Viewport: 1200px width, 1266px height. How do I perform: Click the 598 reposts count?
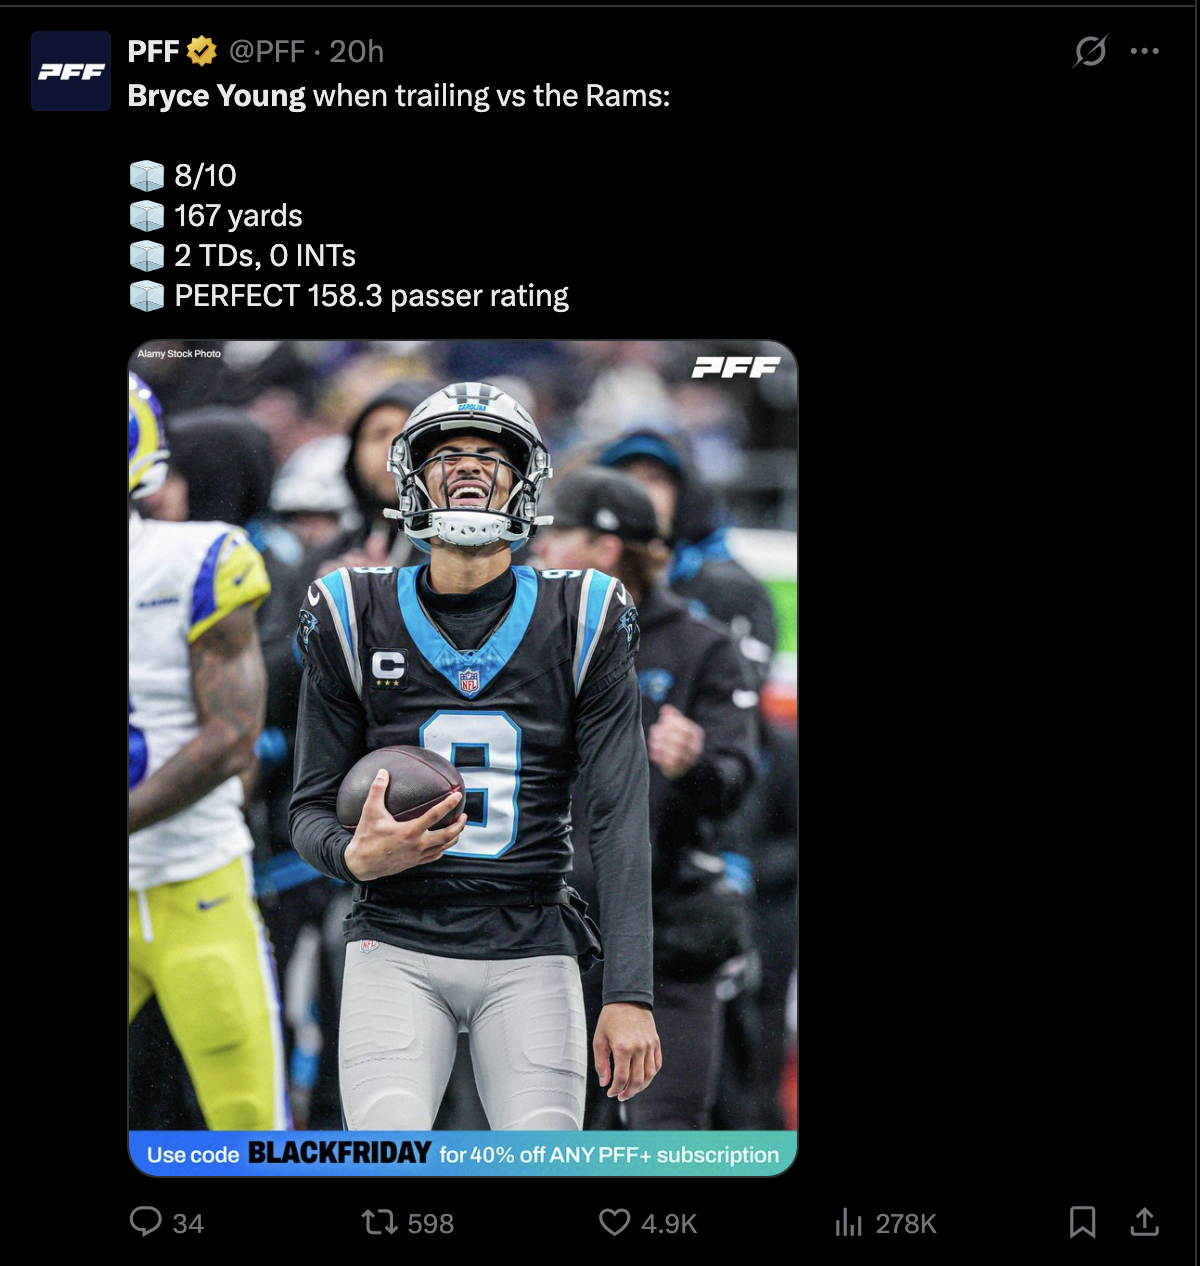[x=431, y=1223]
